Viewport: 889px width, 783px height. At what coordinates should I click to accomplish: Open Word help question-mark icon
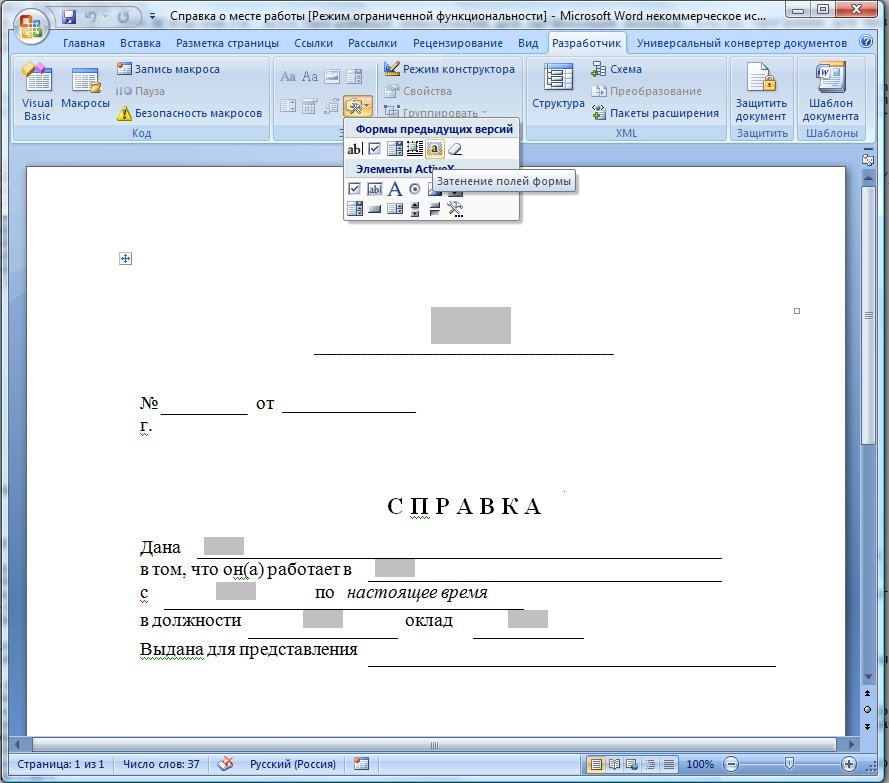click(x=866, y=41)
